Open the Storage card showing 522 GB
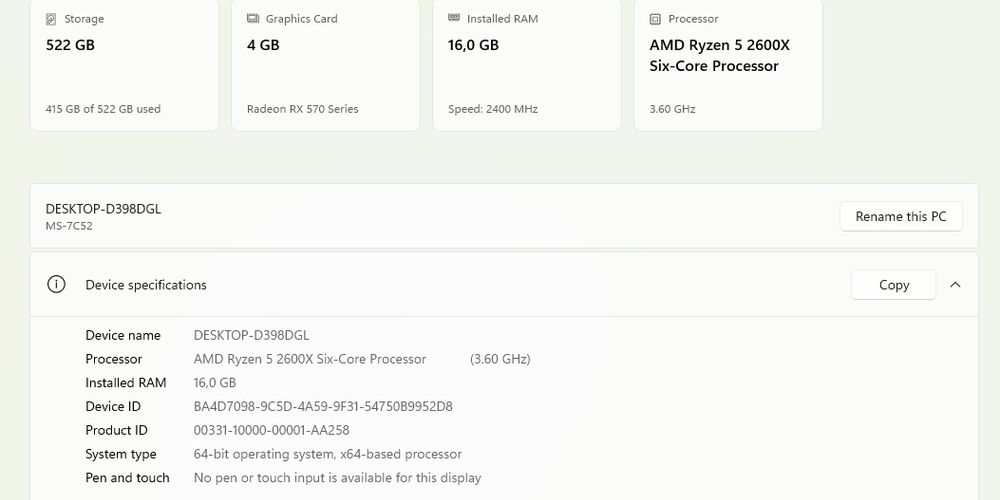 coord(124,65)
